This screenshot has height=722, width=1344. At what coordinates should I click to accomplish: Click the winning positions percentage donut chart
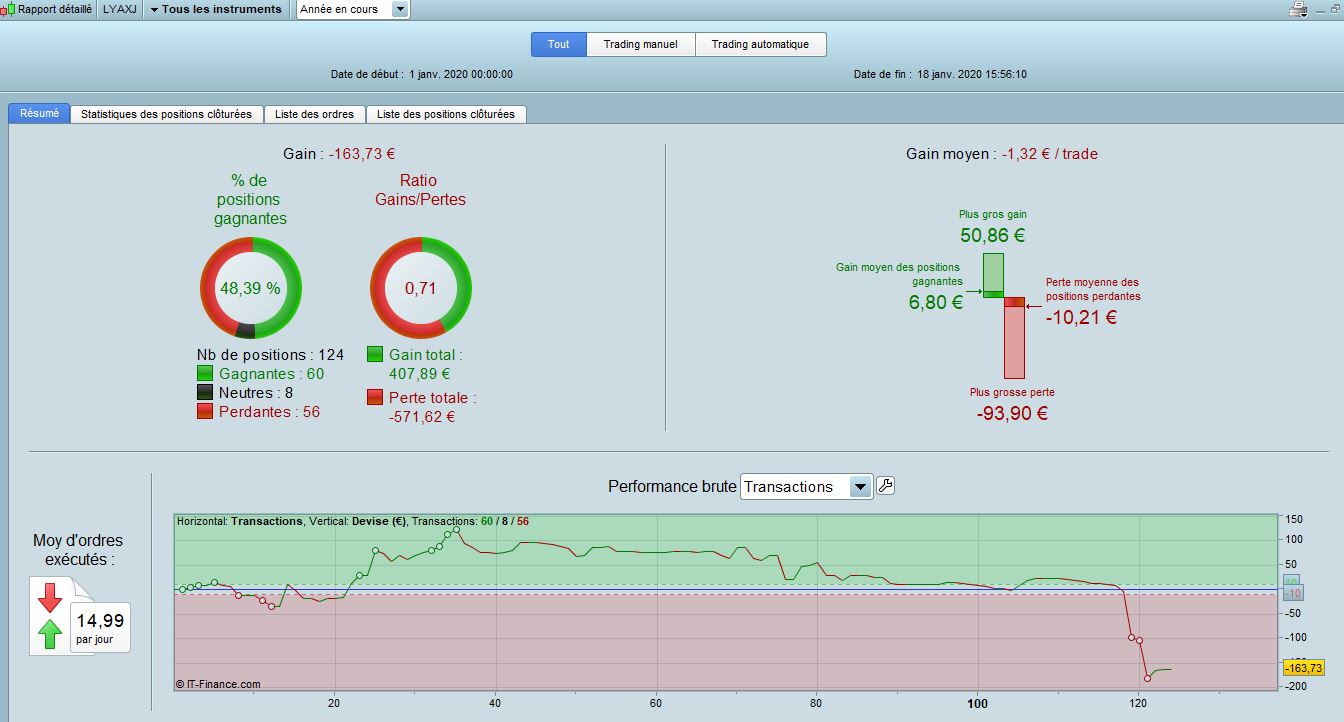point(250,288)
